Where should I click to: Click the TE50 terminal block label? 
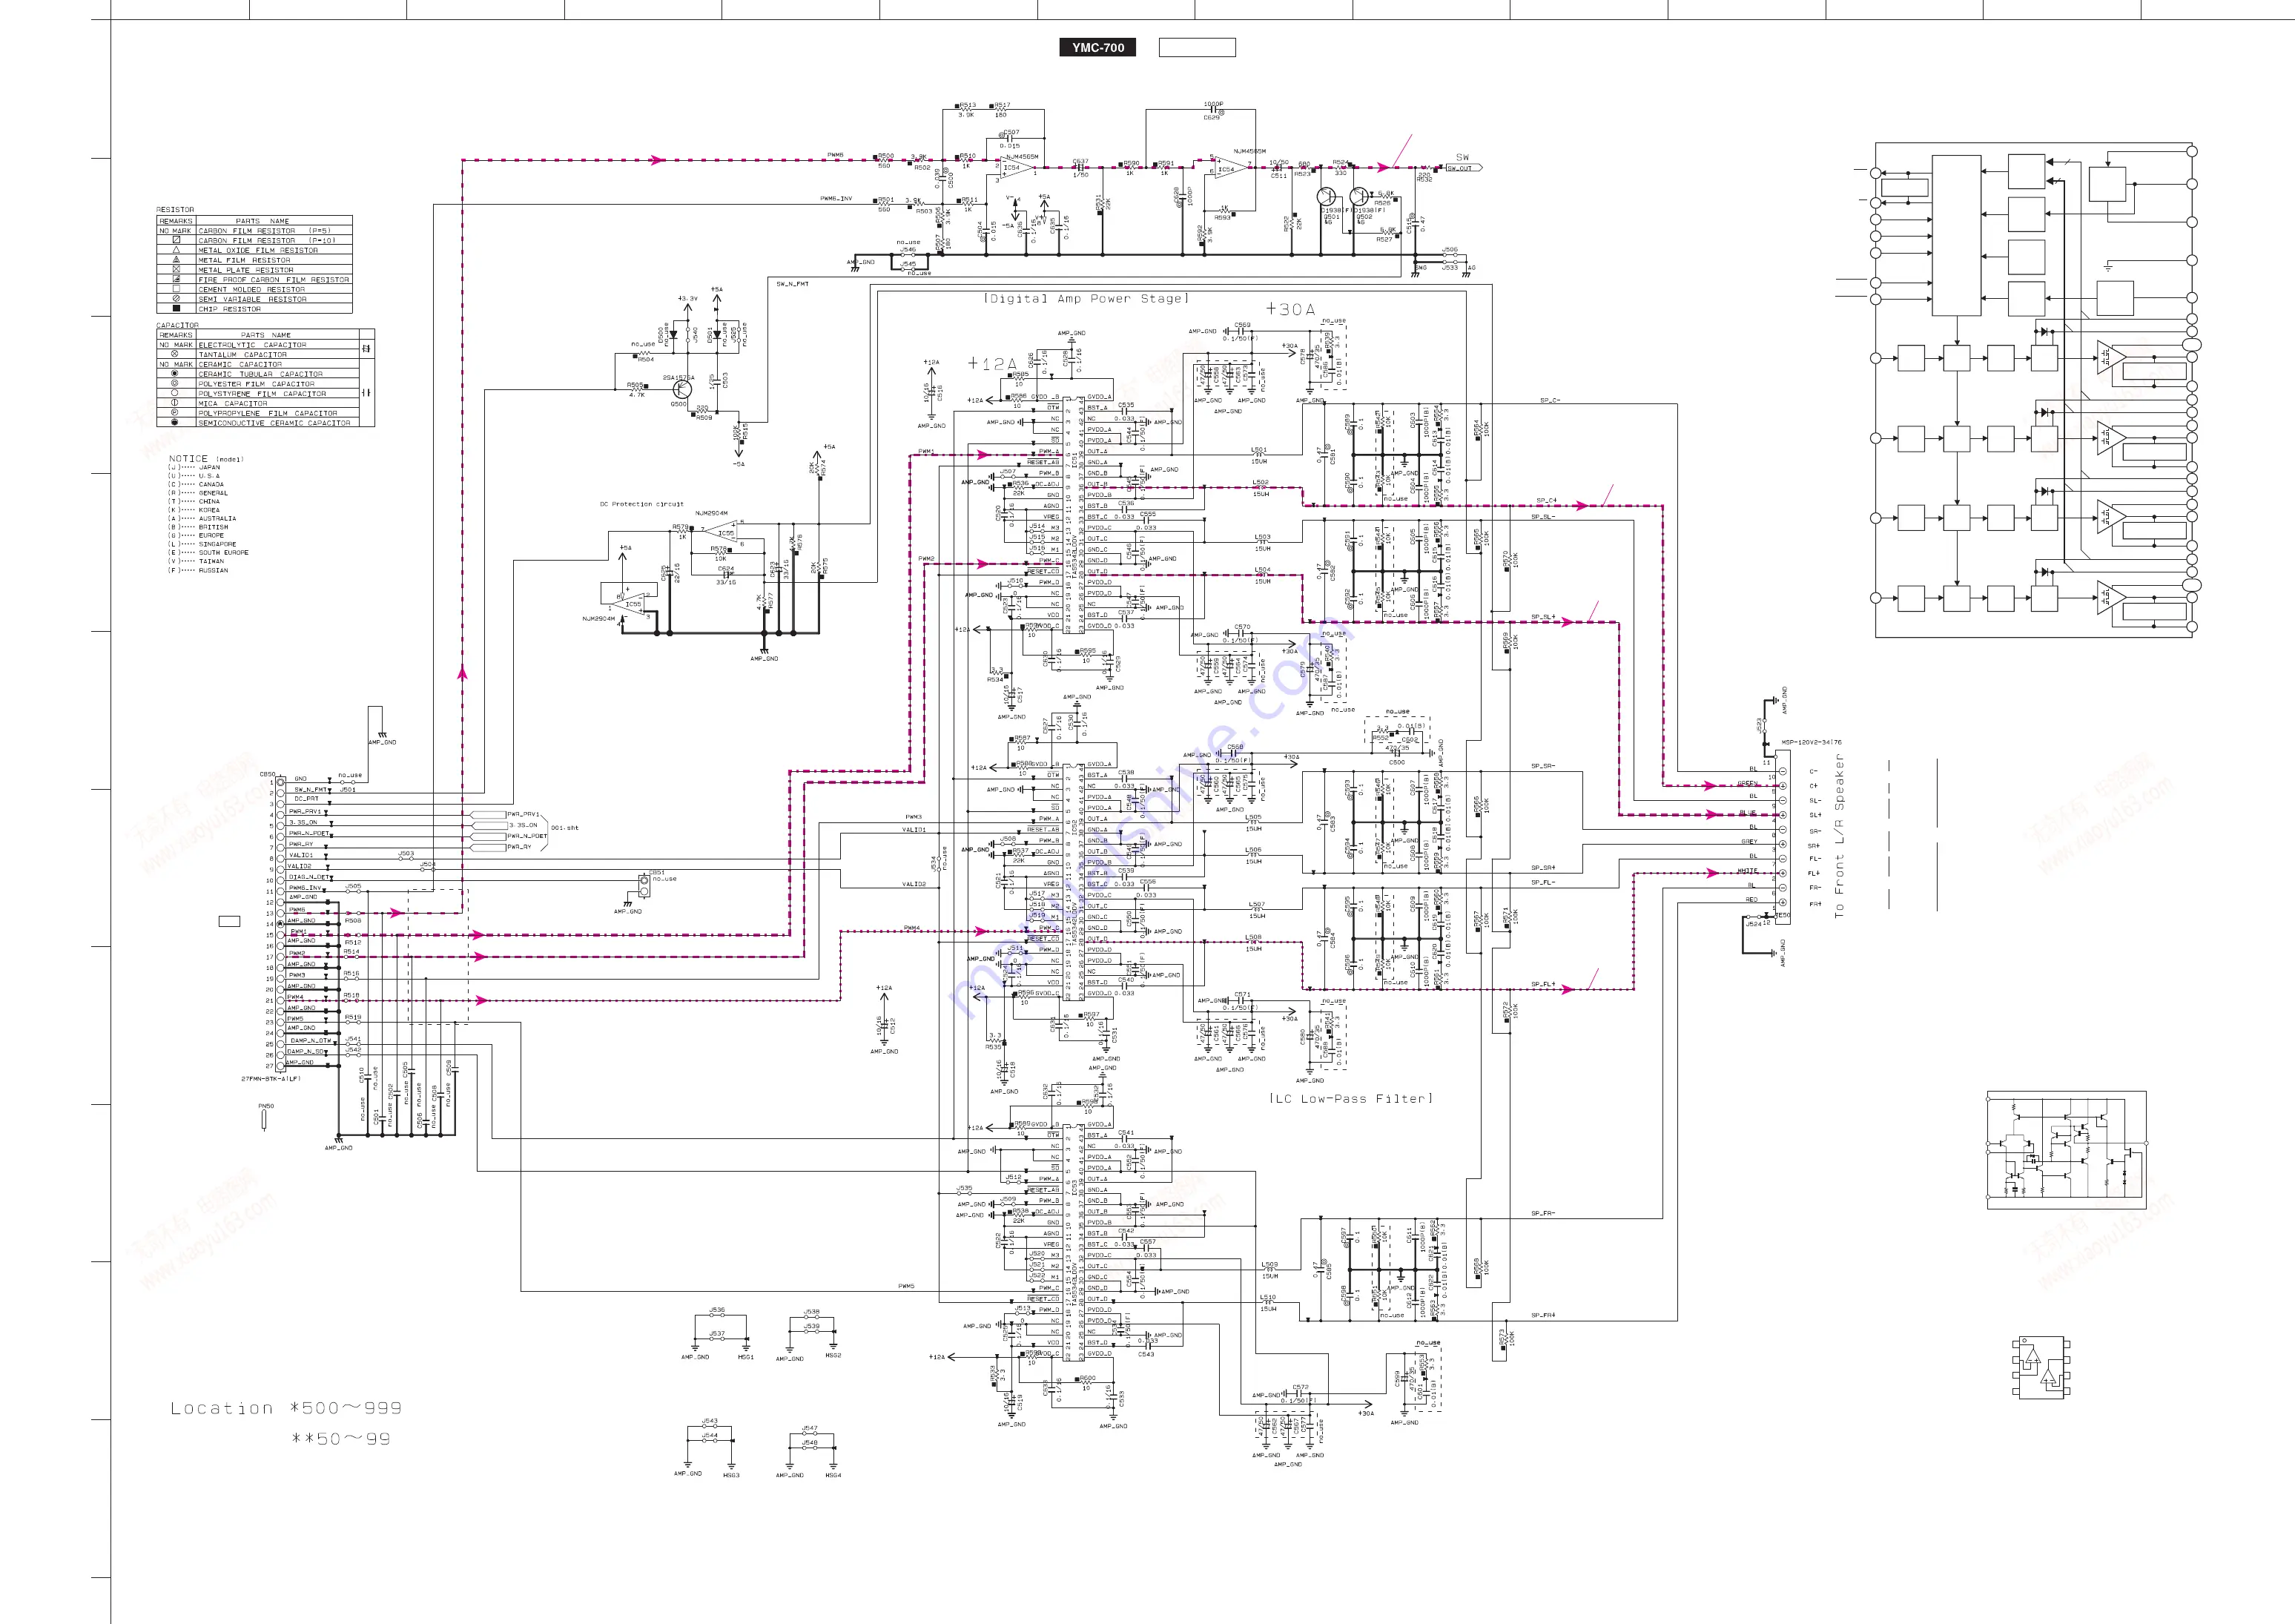(1783, 915)
